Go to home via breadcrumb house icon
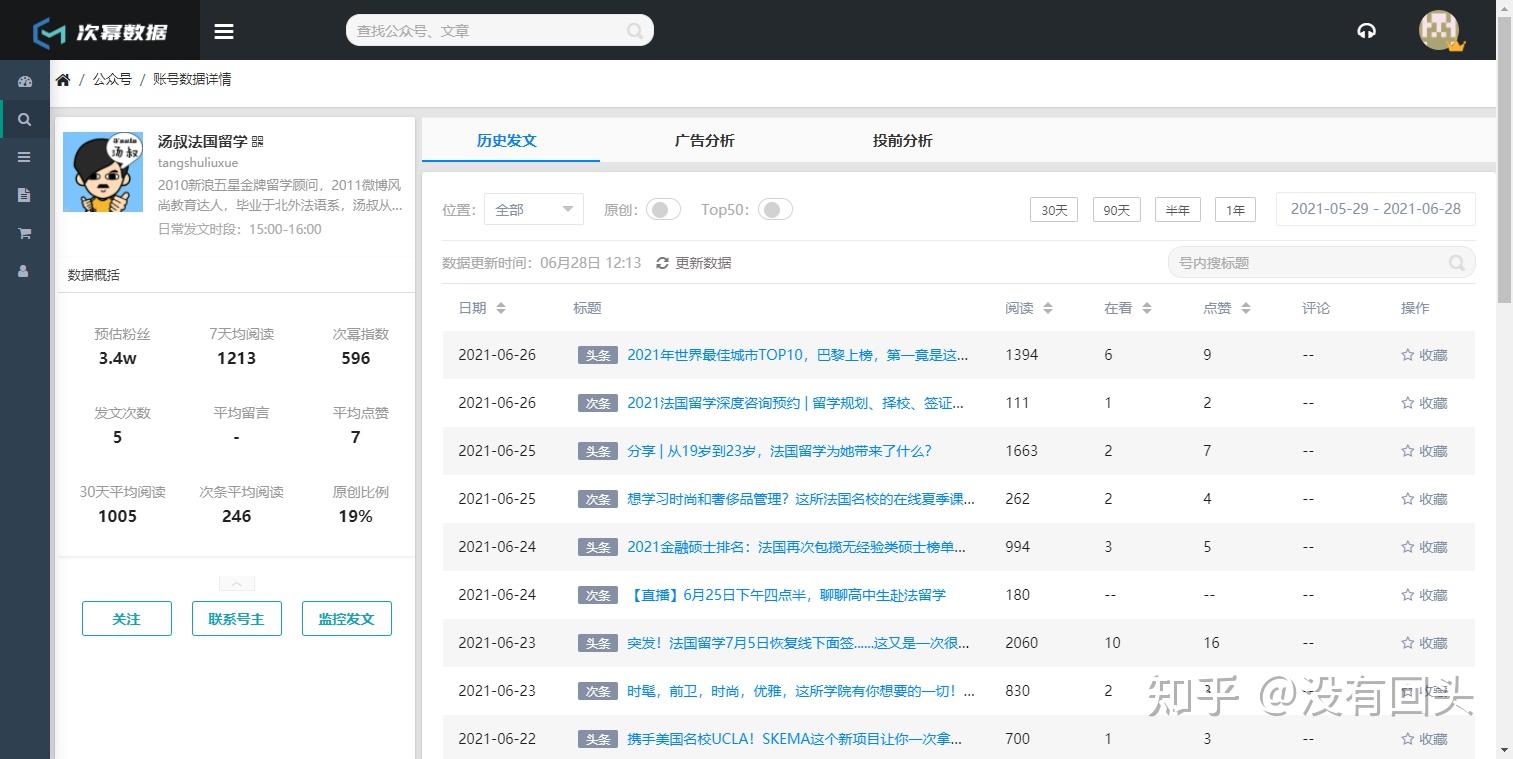 (63, 79)
